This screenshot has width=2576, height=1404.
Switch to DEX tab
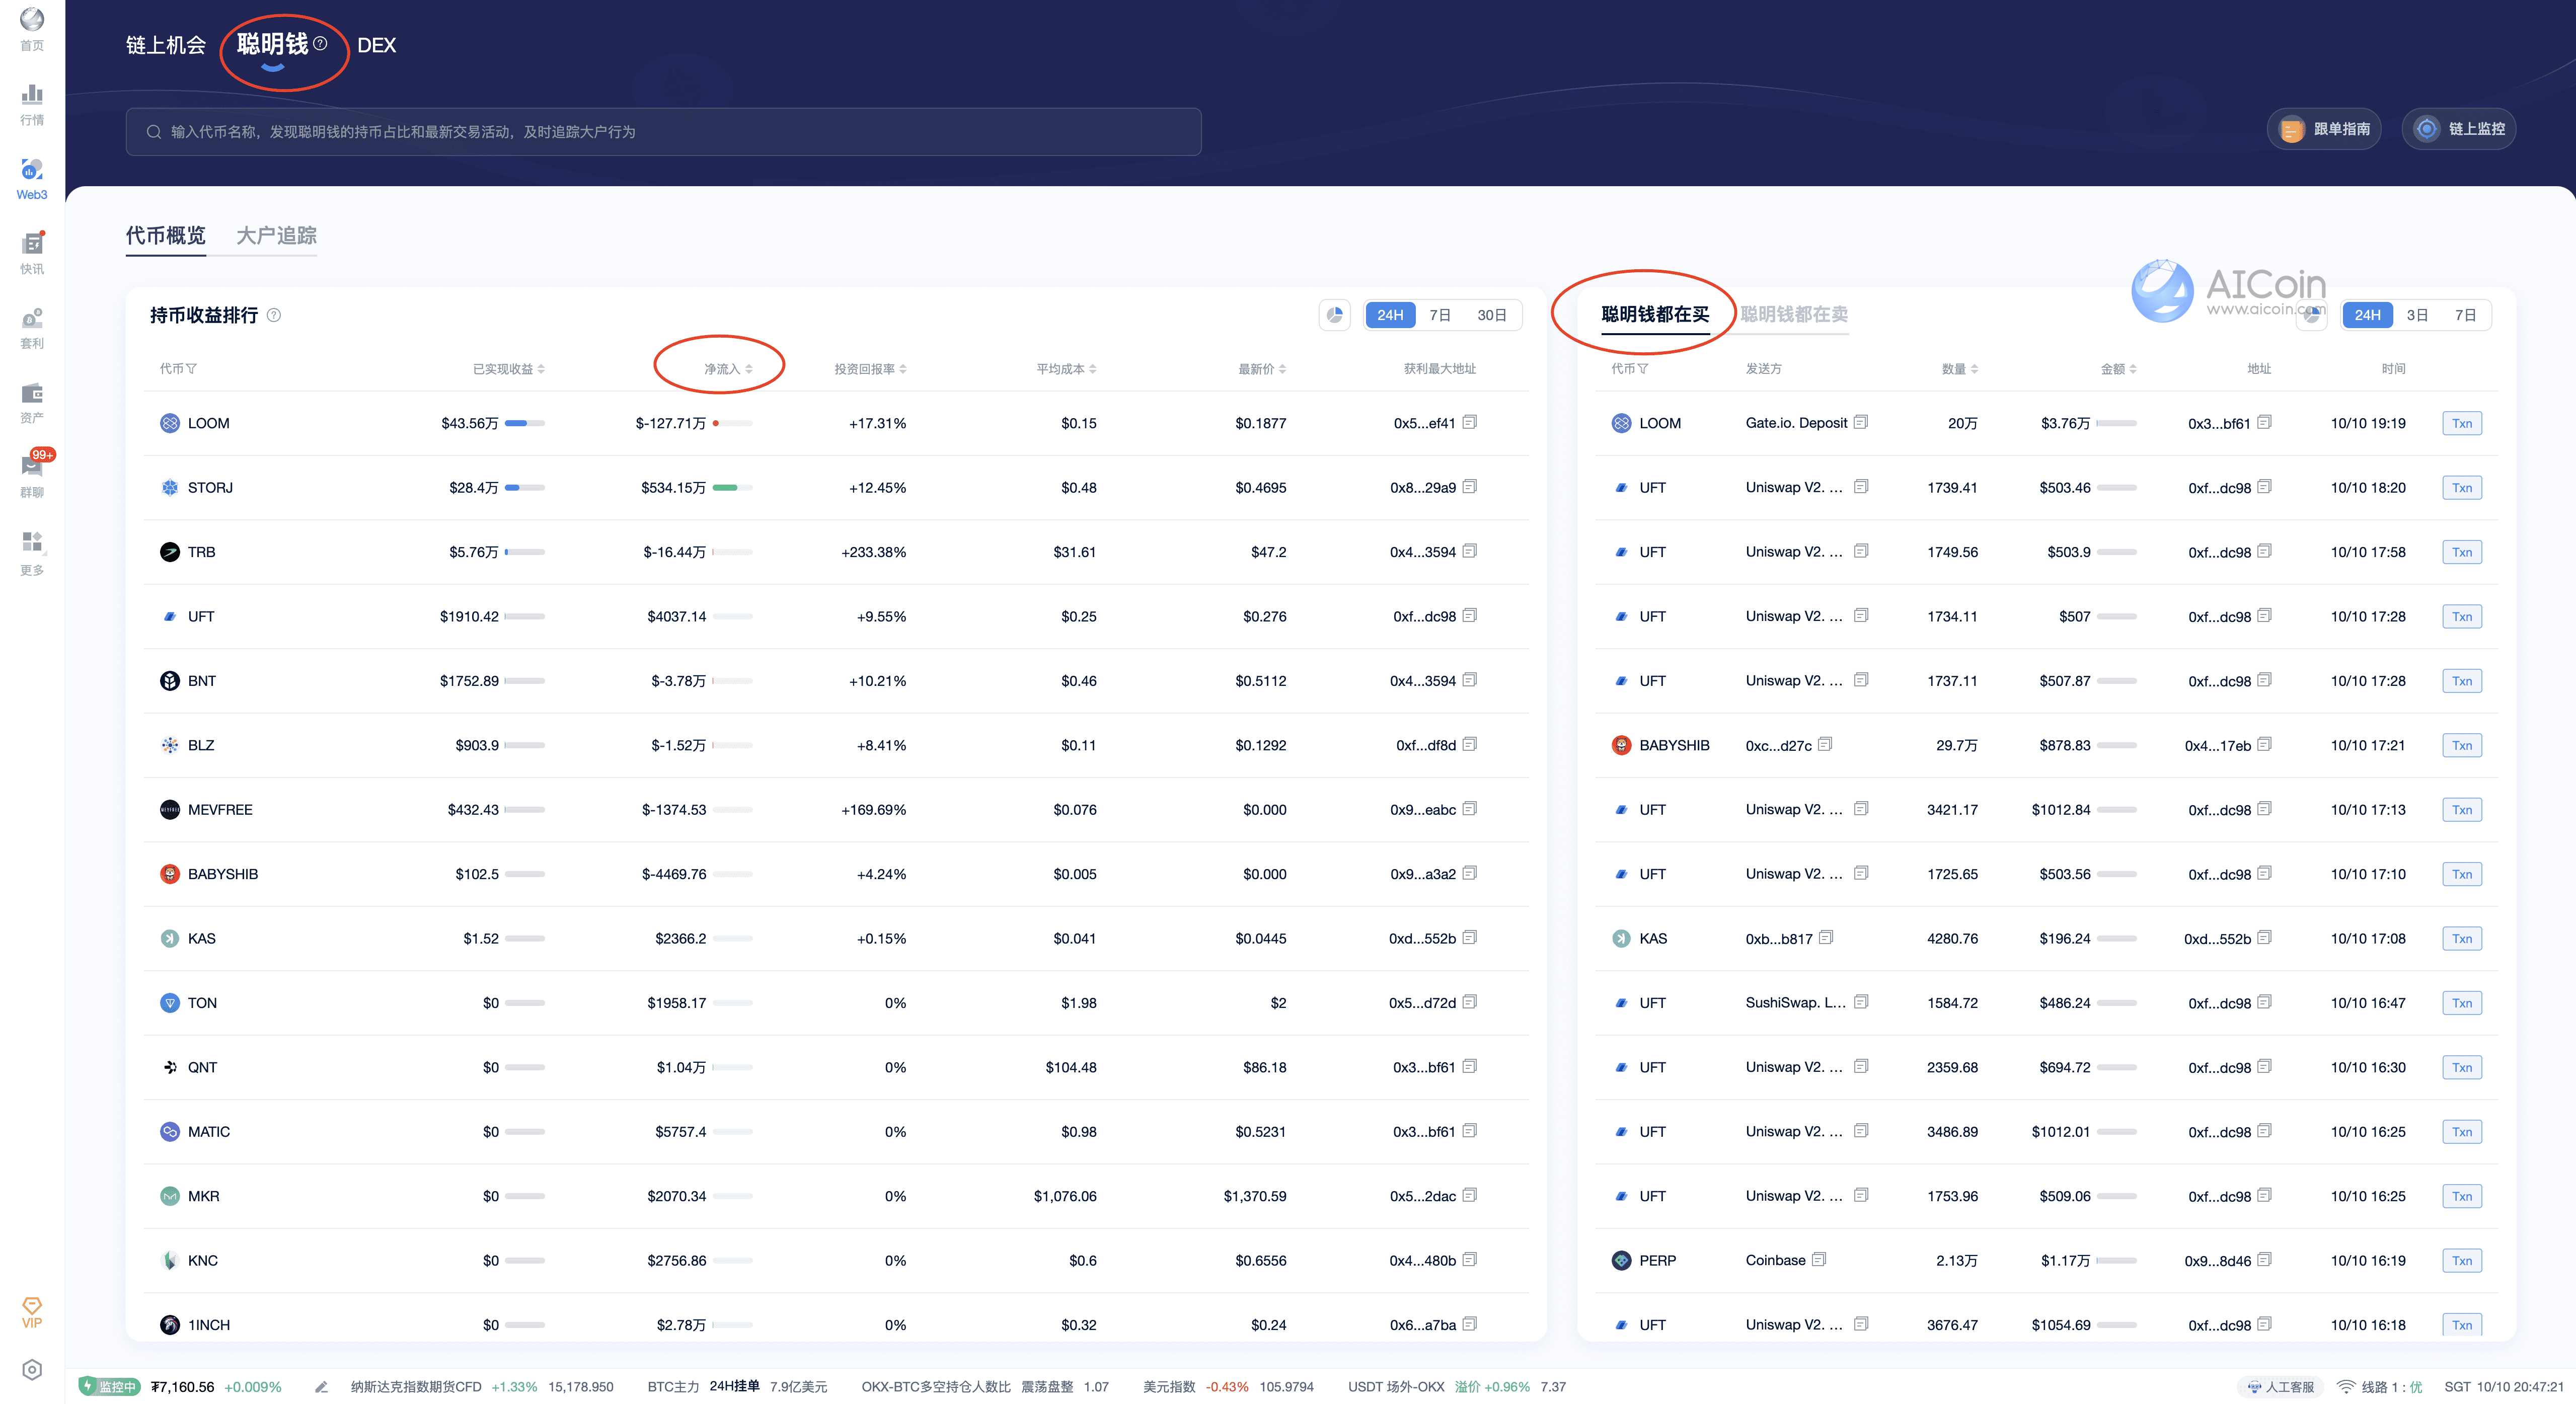tap(377, 45)
